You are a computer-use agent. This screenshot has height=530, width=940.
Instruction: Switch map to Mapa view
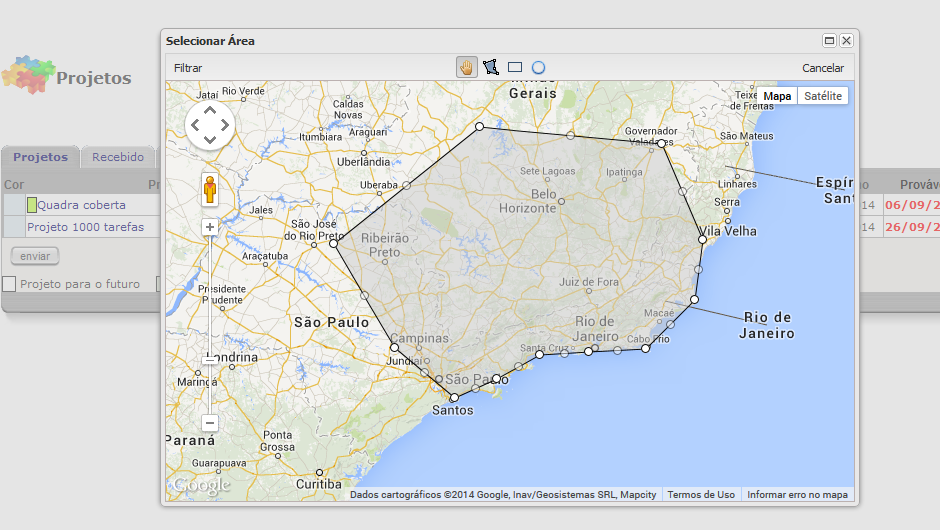tap(777, 96)
